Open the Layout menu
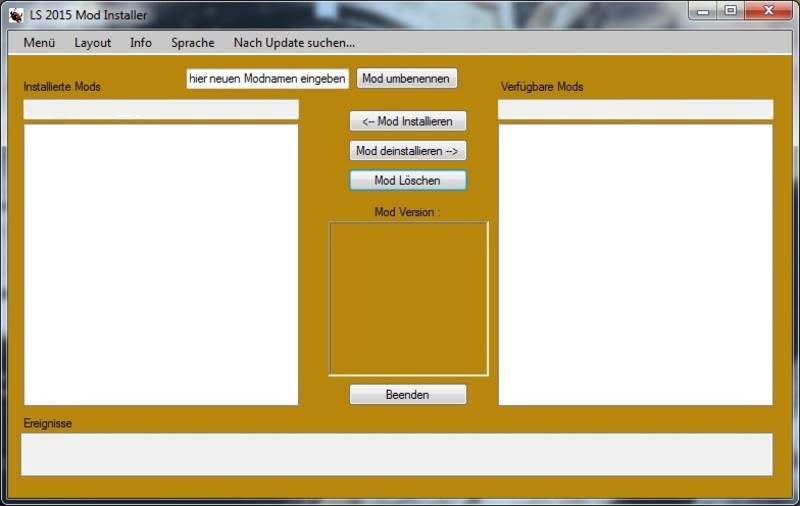800x506 pixels. coord(92,43)
